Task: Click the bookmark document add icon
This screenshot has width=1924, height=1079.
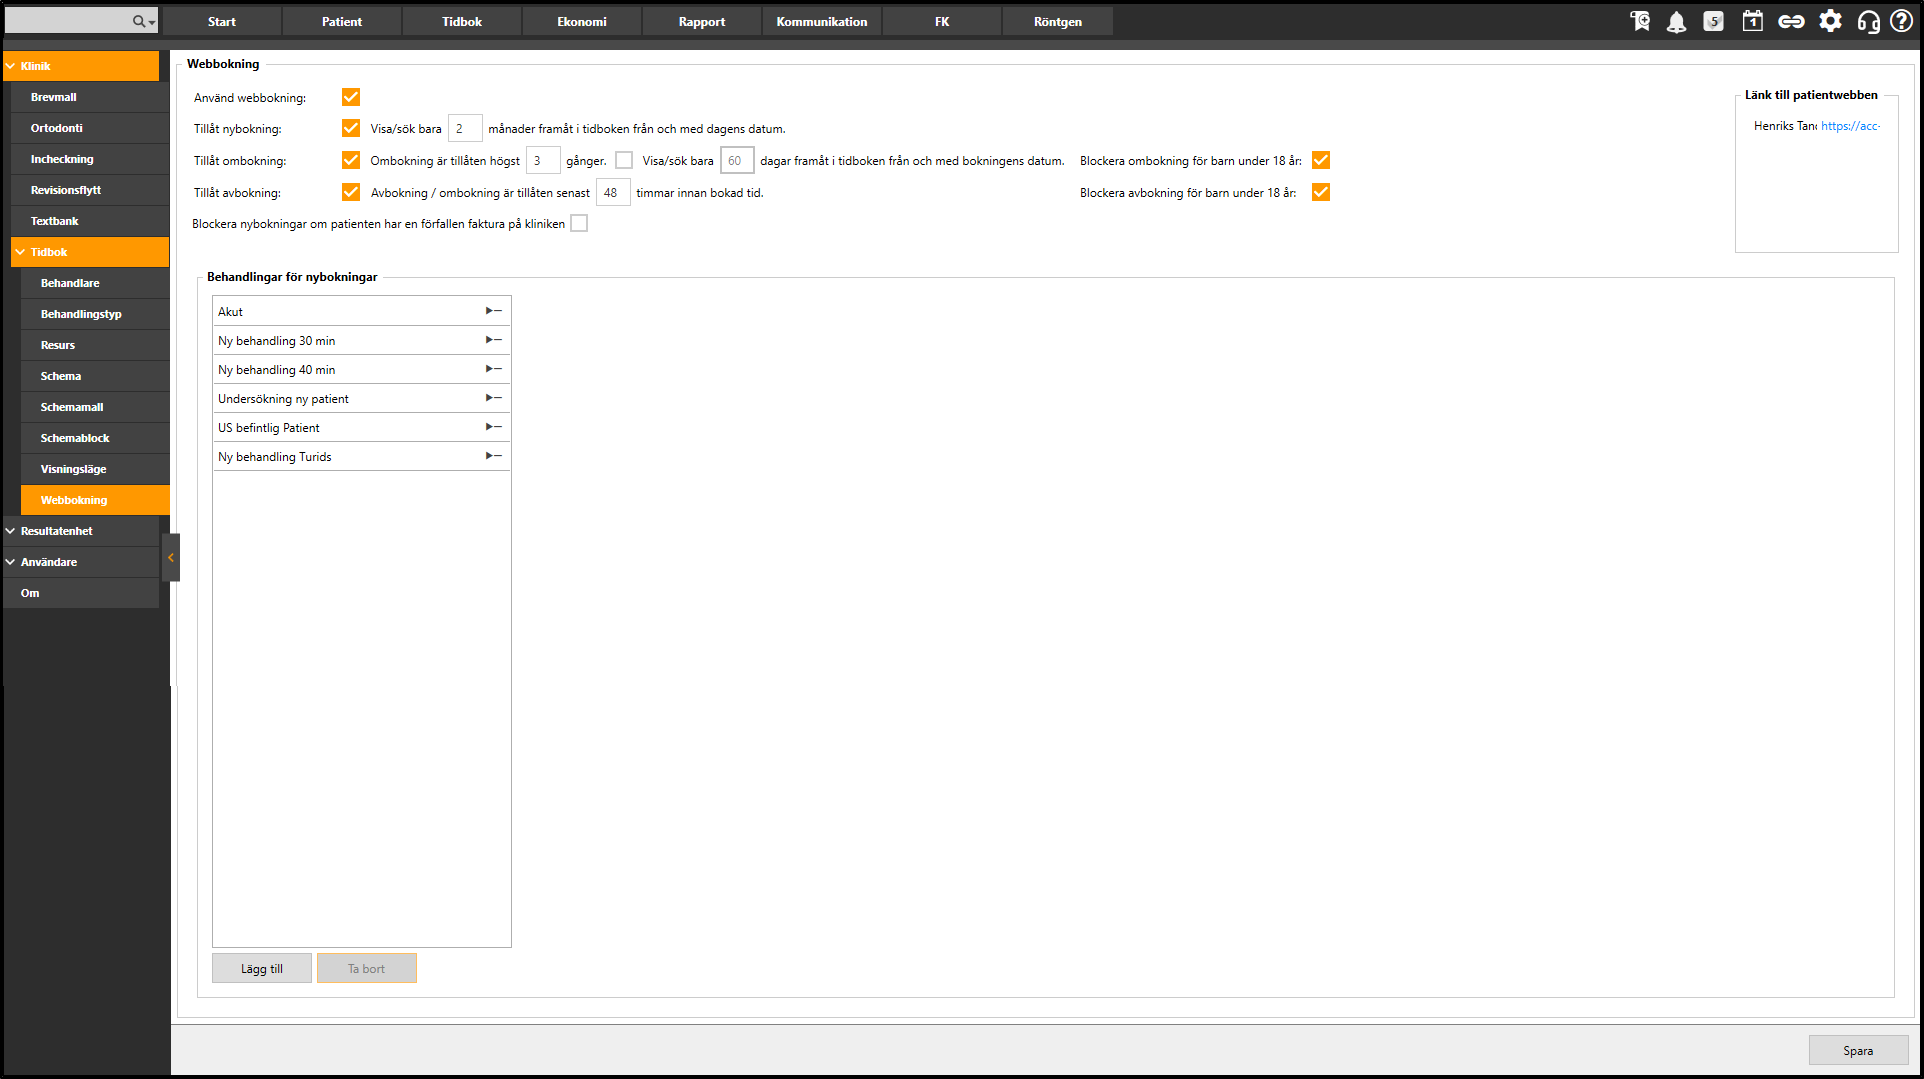Action: (x=1640, y=21)
